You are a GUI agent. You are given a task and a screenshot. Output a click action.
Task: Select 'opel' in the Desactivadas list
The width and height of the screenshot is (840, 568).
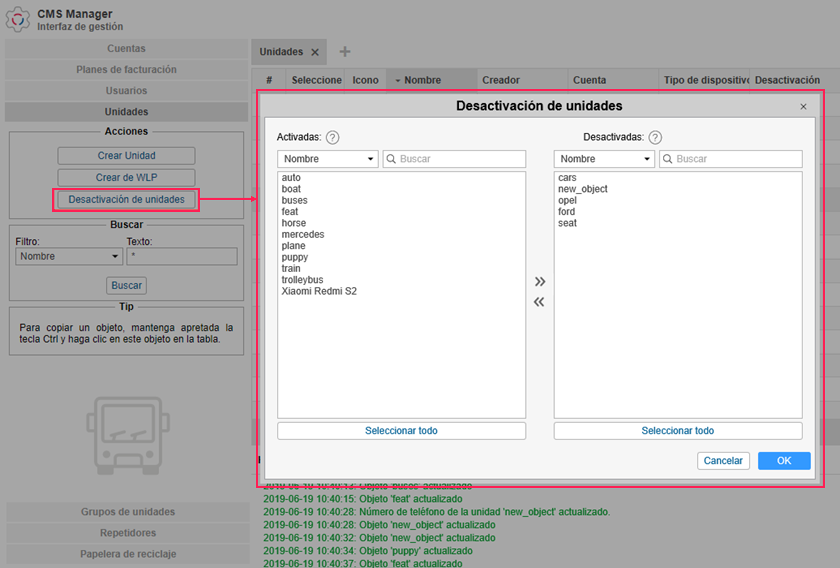click(567, 200)
